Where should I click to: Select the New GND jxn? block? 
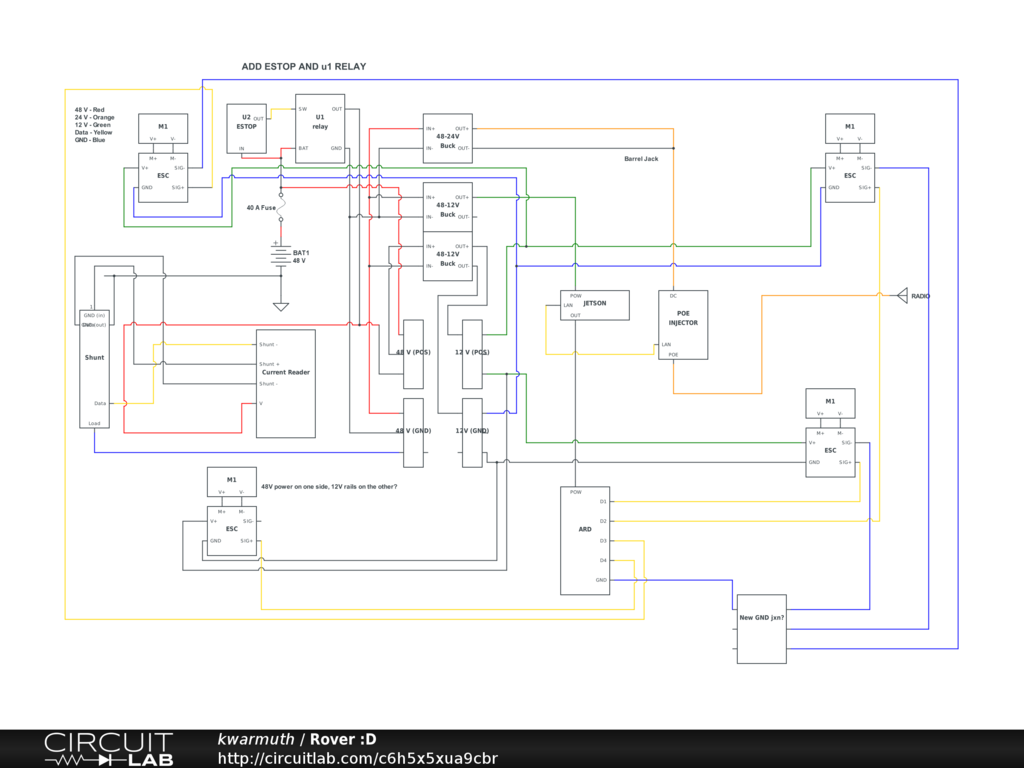point(762,628)
